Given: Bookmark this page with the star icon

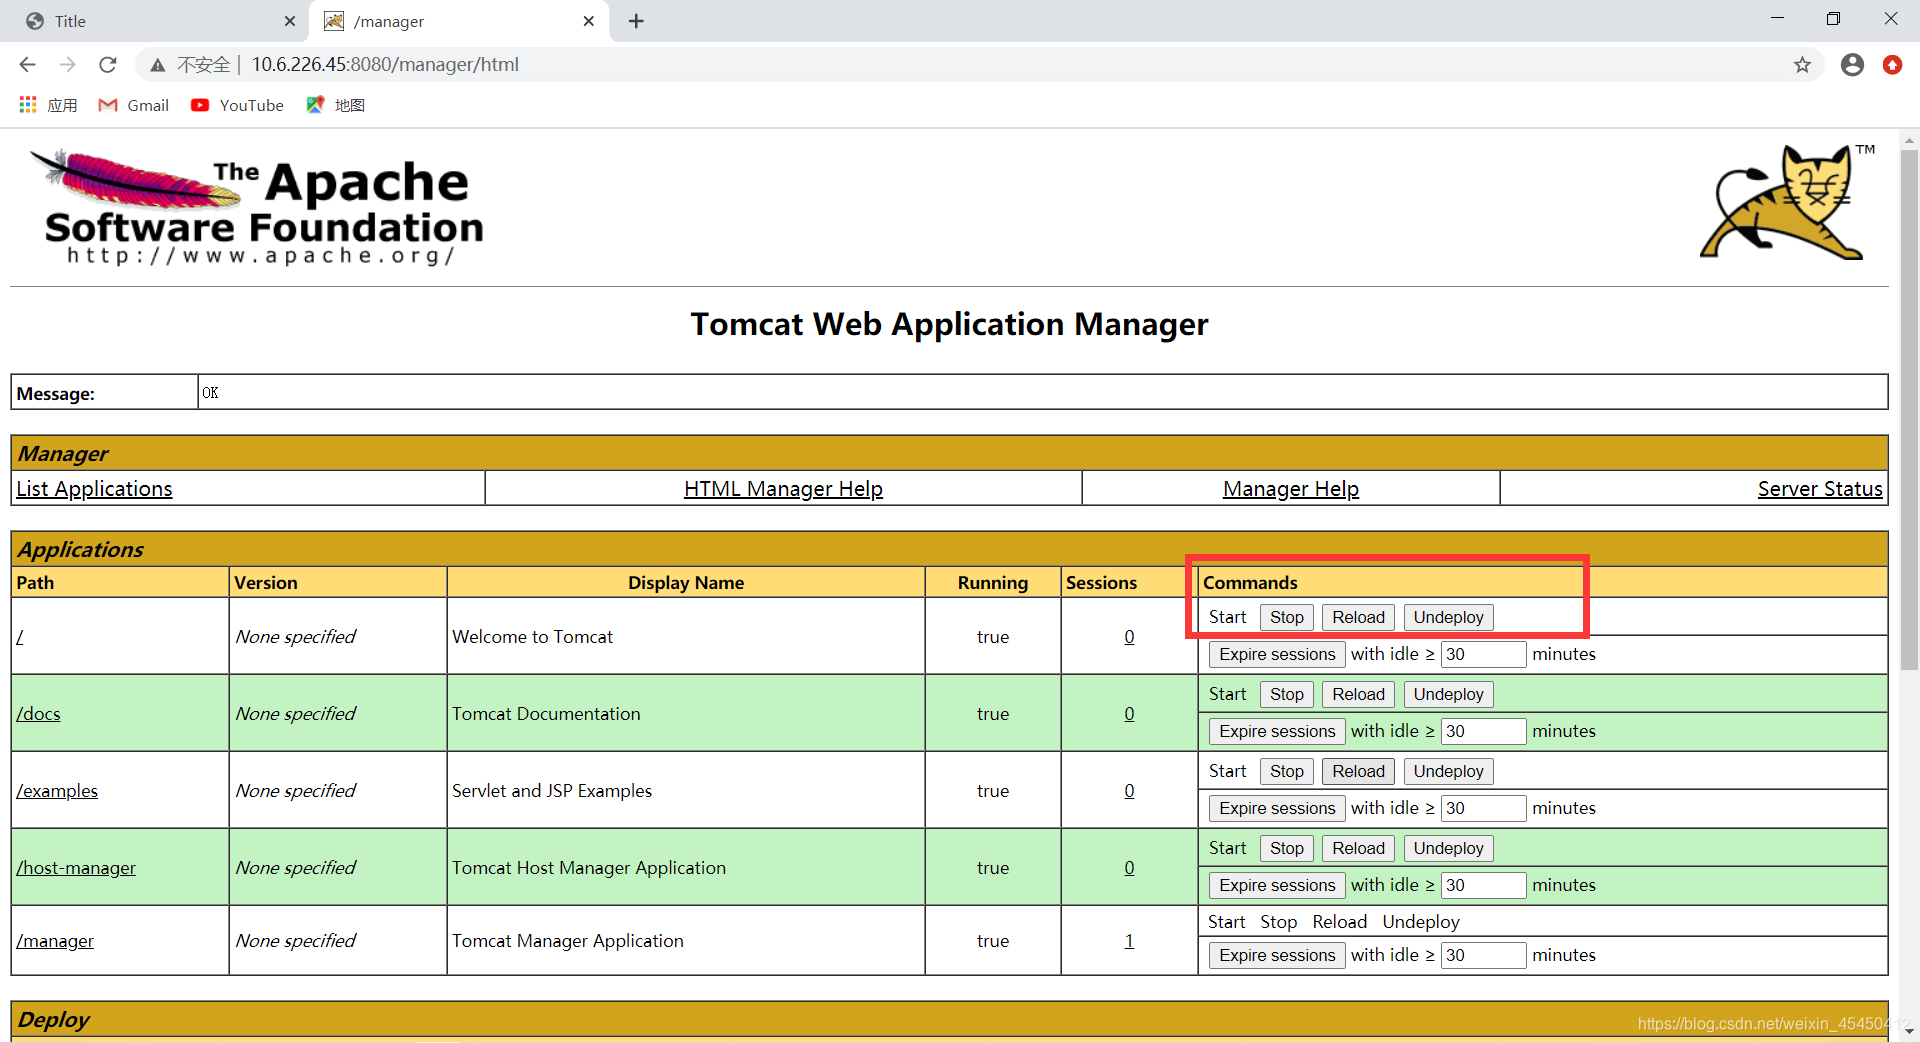Looking at the screenshot, I should pyautogui.click(x=1802, y=65).
